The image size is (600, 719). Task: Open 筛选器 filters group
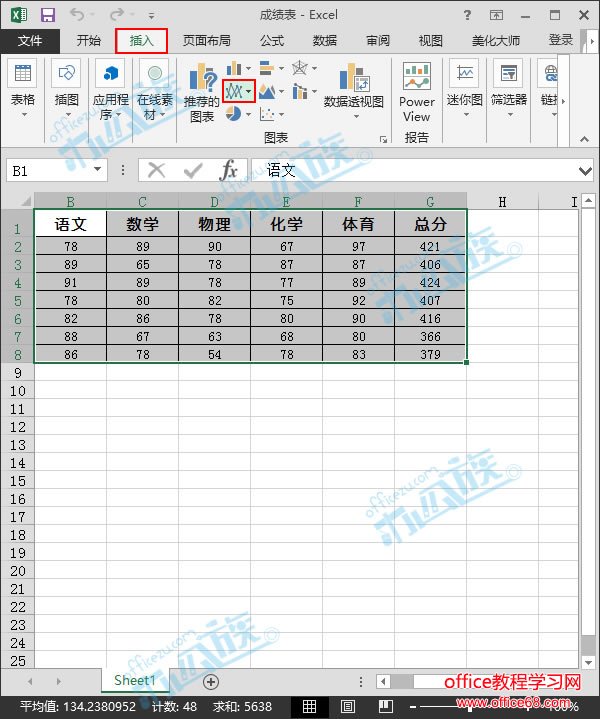click(509, 88)
